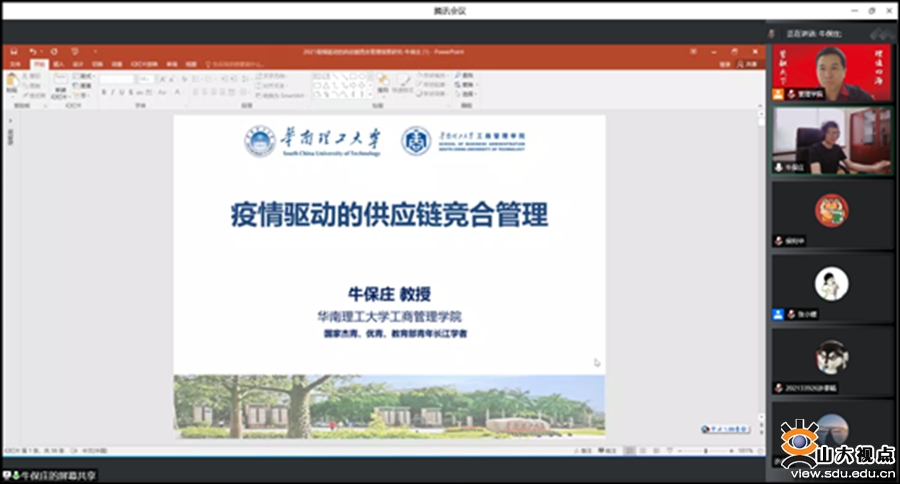Screen dimensions: 900x484
Task: Switch to the Insert ribbon tab
Action: (x=57, y=64)
